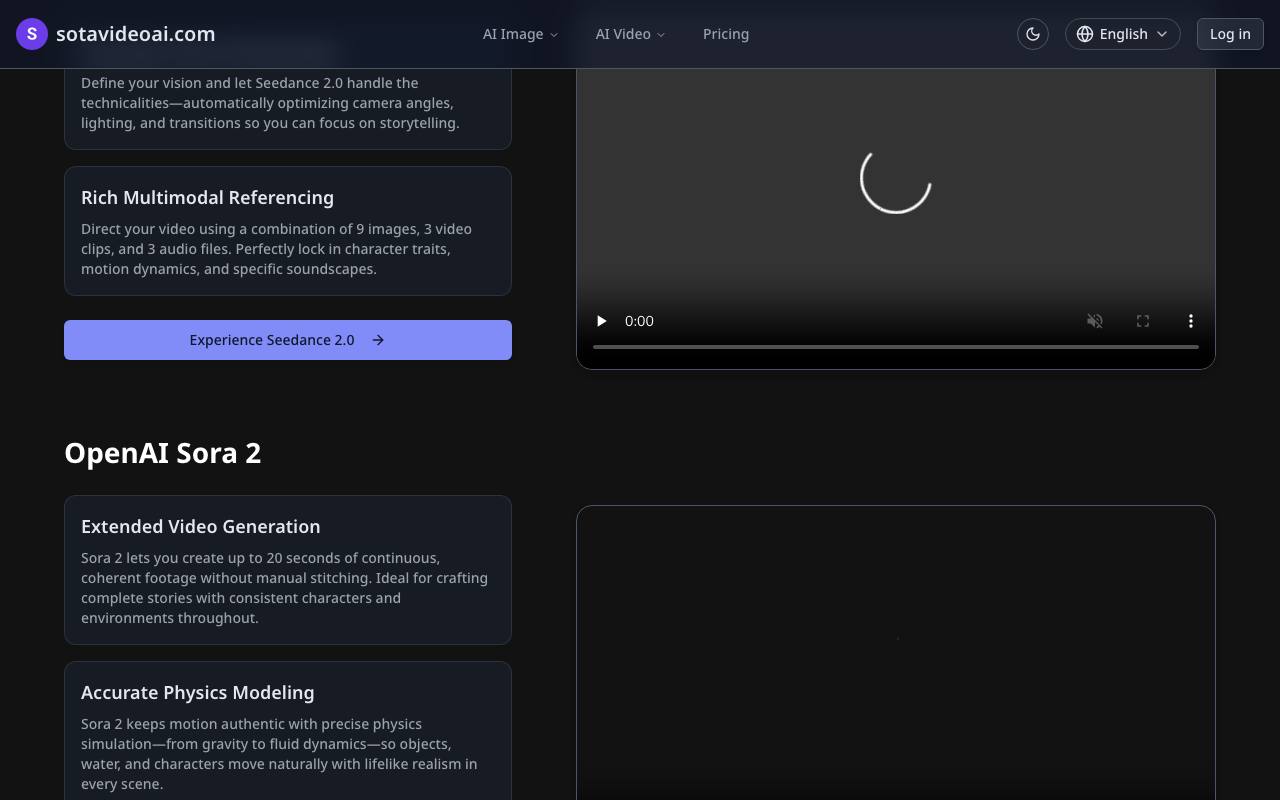
Task: Click the Experience Seedance 2.0 button
Action: pos(288,340)
